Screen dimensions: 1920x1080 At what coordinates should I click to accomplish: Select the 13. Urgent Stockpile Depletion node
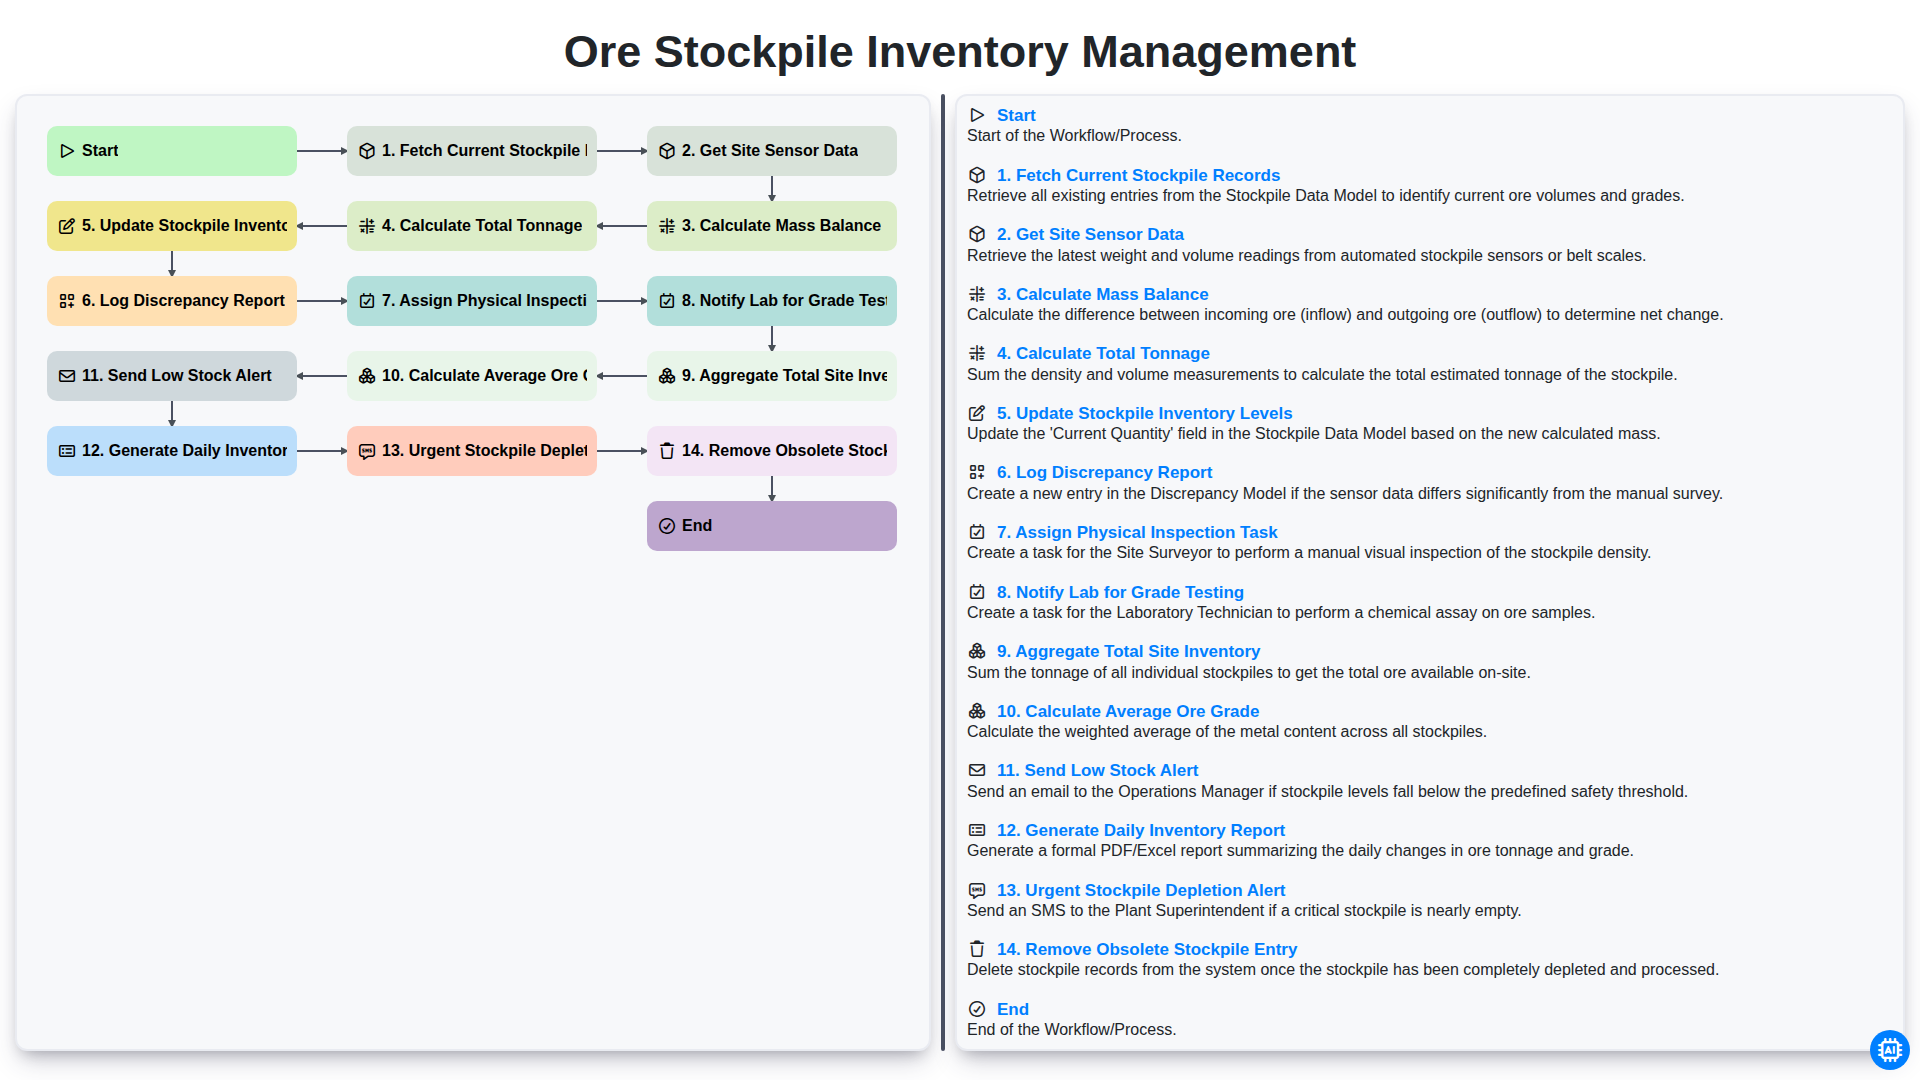472,451
